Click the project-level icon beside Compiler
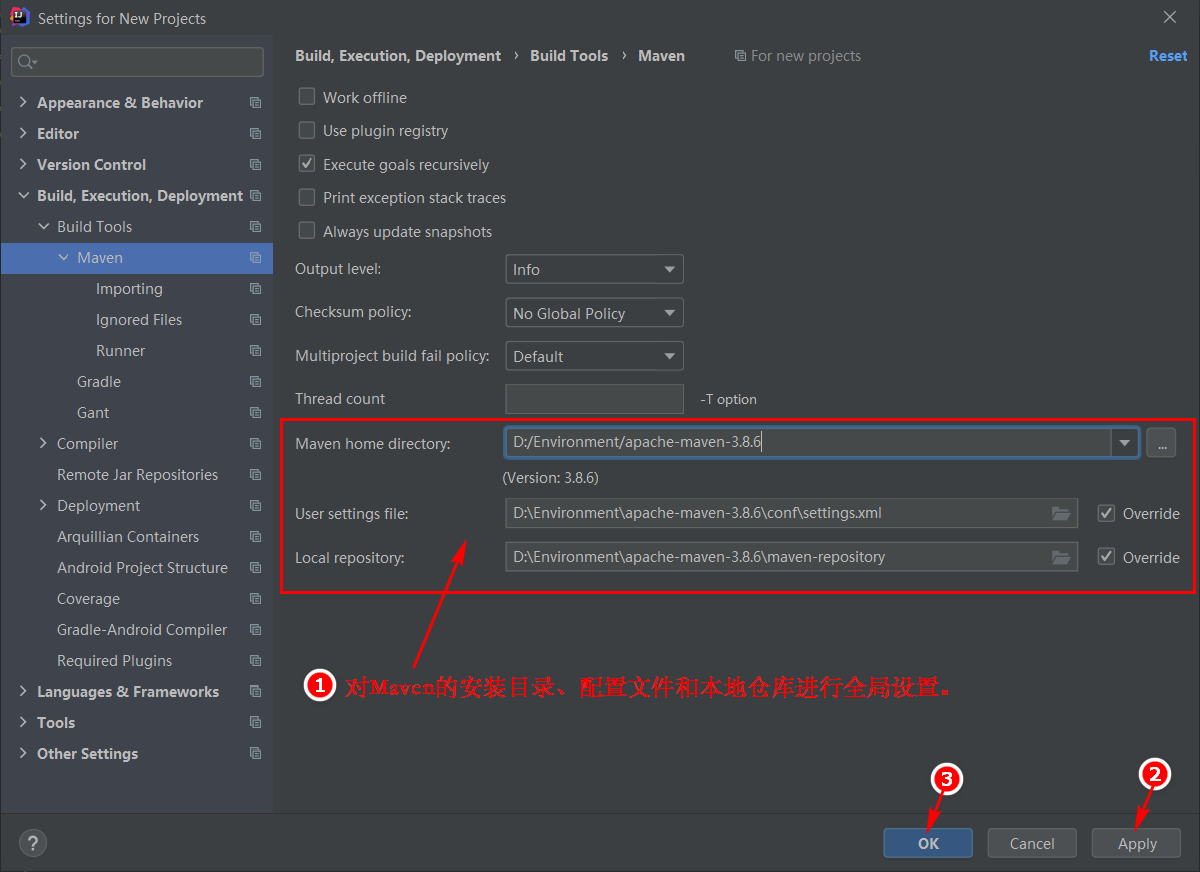This screenshot has width=1200, height=872. pyautogui.click(x=255, y=444)
